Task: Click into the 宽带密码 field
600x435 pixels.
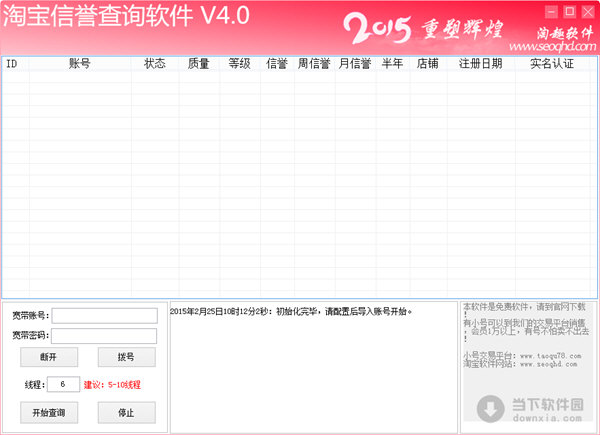Action: 104,336
